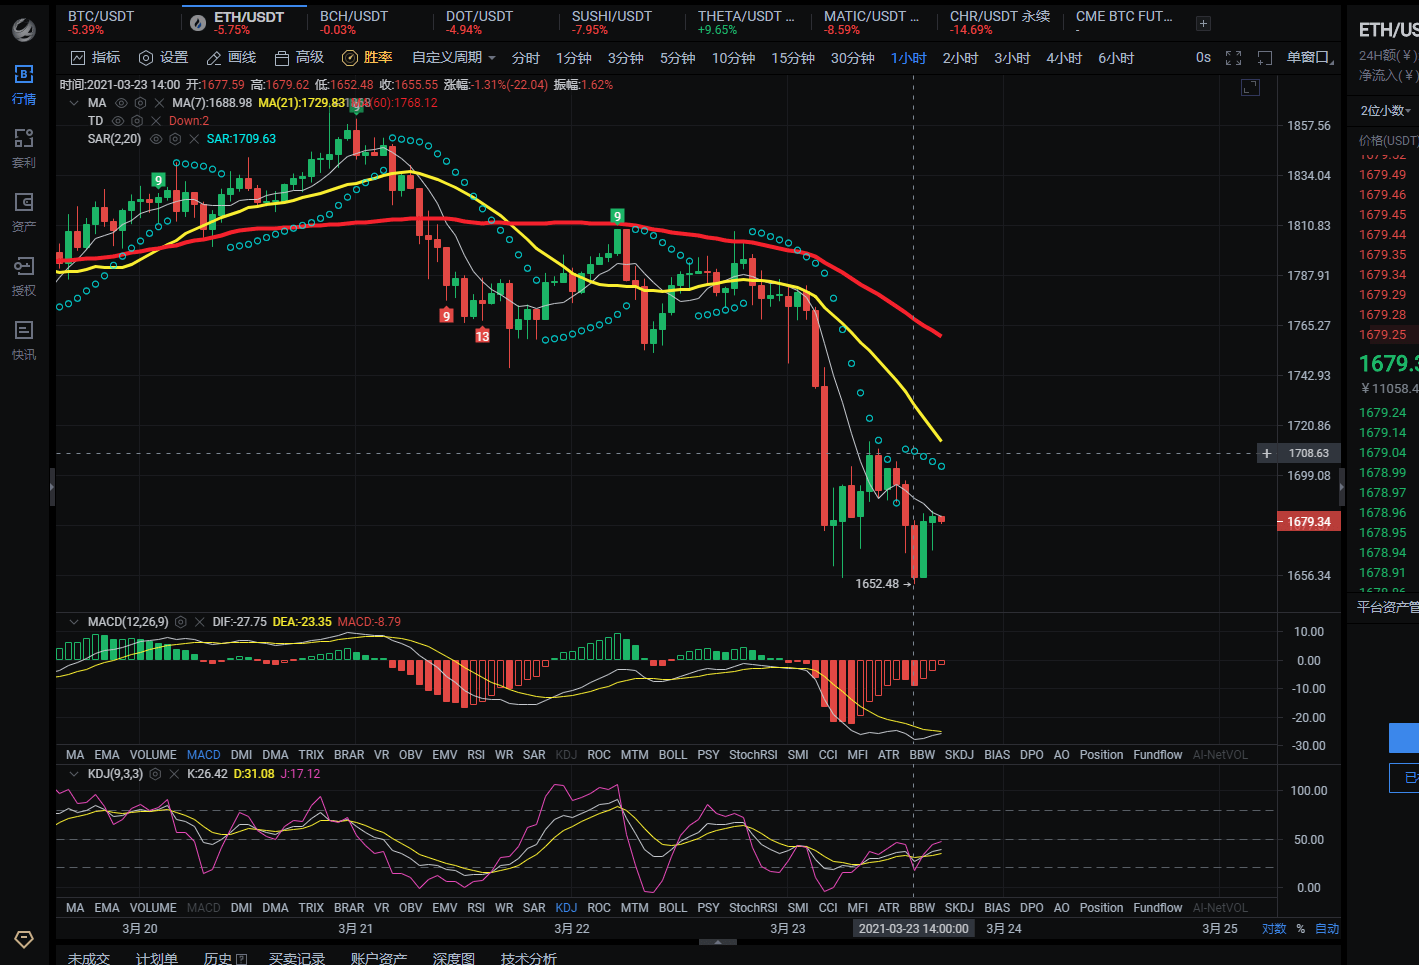Viewport: 1419px width, 965px height.
Task: Collapse the KDJ sub-chart panel
Action: 74,774
